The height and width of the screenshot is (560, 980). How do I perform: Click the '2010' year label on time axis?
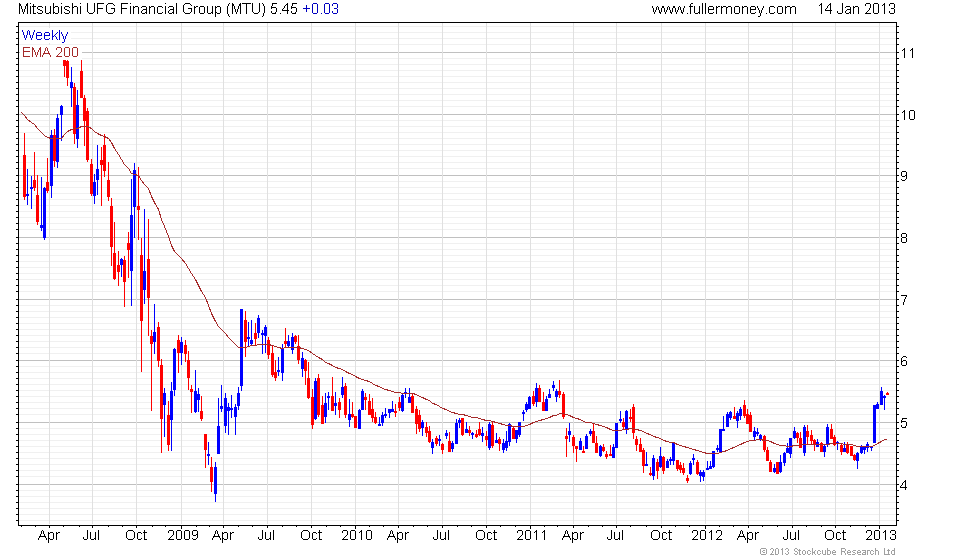coord(357,536)
